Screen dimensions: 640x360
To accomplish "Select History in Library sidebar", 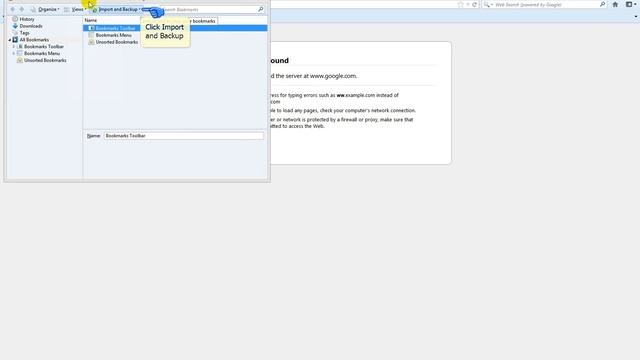I will [x=27, y=19].
